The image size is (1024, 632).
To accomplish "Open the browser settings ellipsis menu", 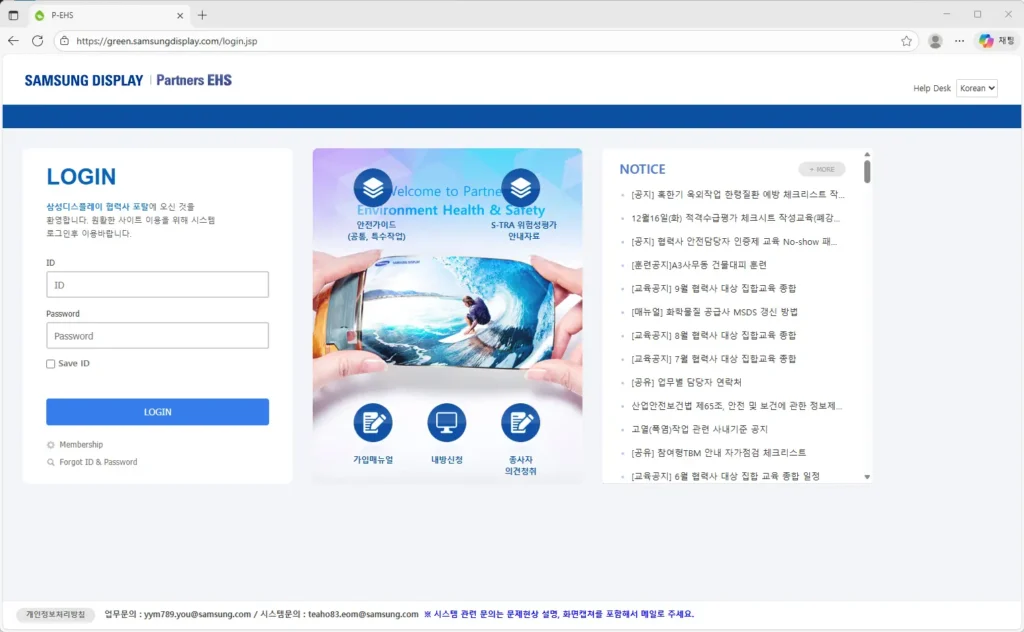I will (959, 42).
